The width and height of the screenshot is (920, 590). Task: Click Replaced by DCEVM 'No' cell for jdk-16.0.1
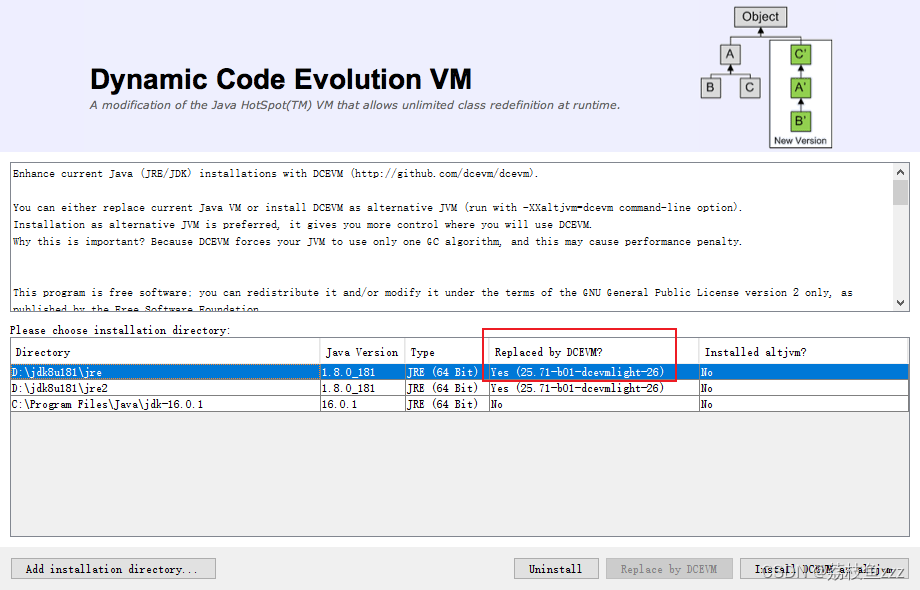click(x=594, y=403)
